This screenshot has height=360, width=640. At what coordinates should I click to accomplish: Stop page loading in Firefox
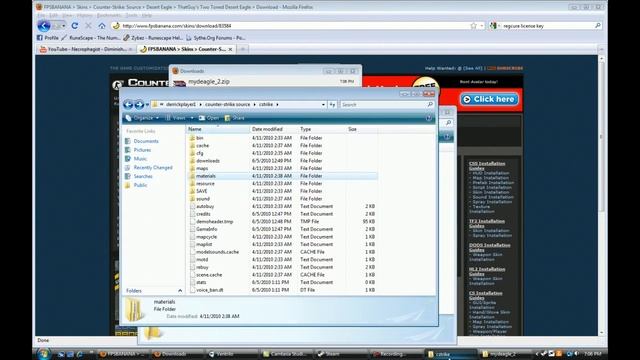tap(88, 26)
